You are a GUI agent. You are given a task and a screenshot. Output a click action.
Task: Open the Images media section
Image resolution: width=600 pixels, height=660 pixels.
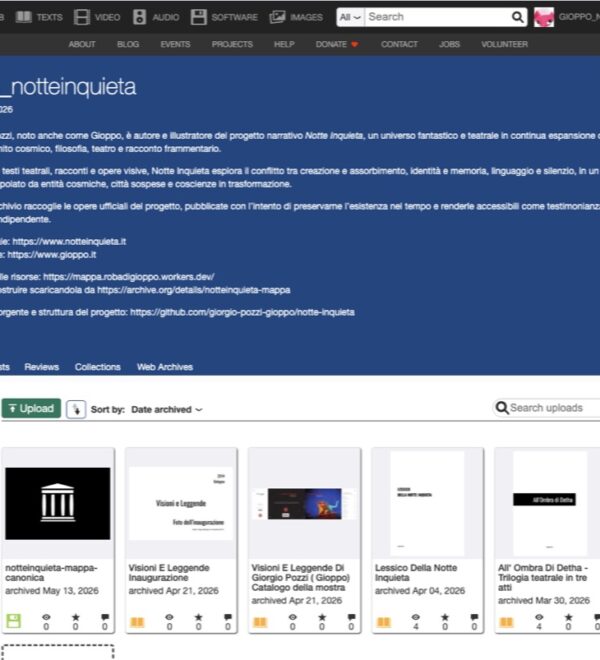point(296,17)
